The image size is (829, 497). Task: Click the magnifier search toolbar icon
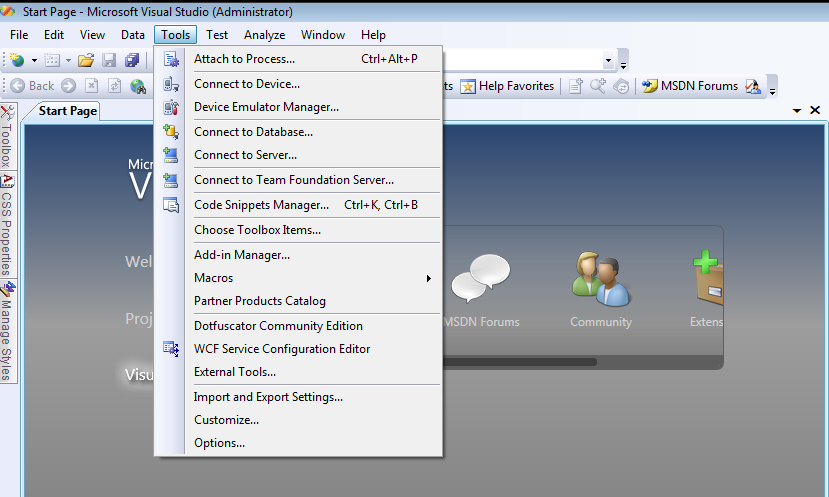coord(598,86)
